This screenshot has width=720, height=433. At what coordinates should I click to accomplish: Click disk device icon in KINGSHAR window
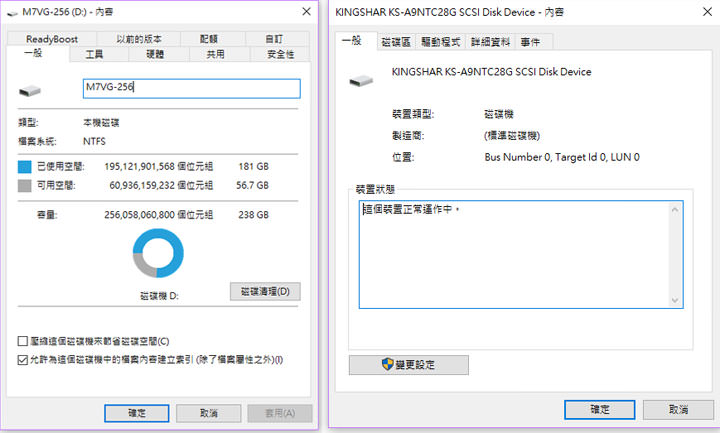(361, 81)
